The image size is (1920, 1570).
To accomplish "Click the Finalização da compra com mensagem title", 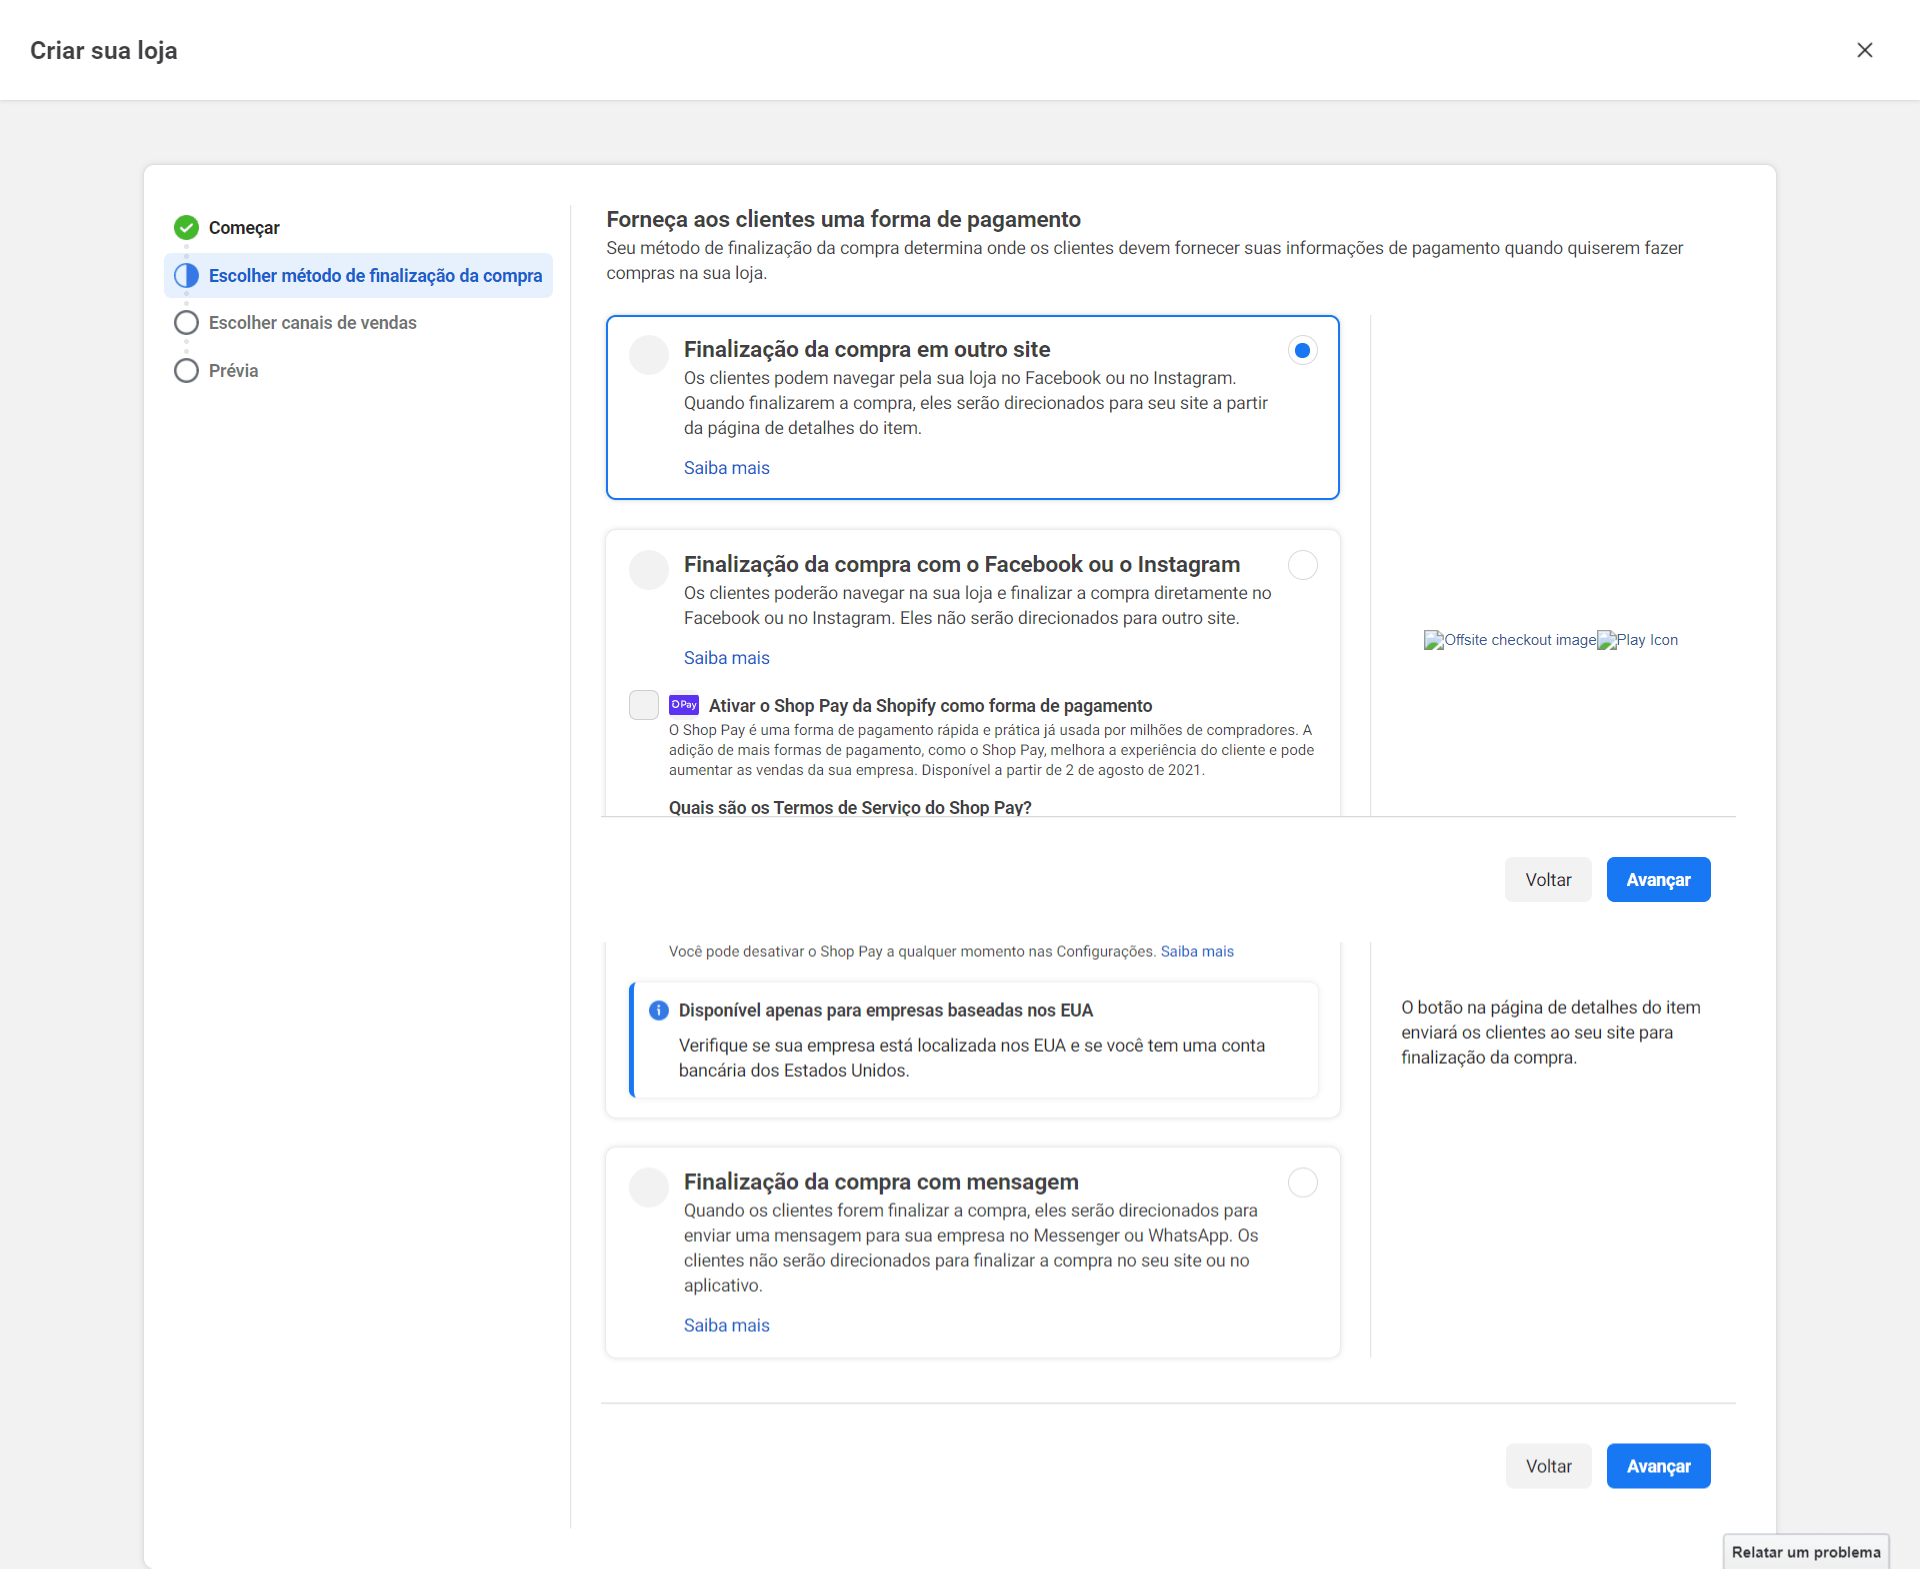I will pyautogui.click(x=881, y=1182).
